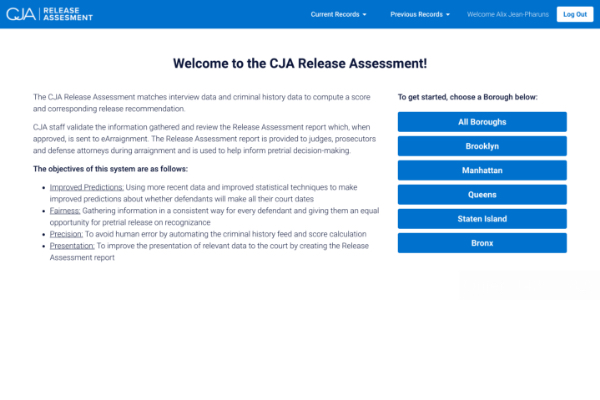Click the CJA Release Assessment logo
This screenshot has width=600, height=400.
49,14
